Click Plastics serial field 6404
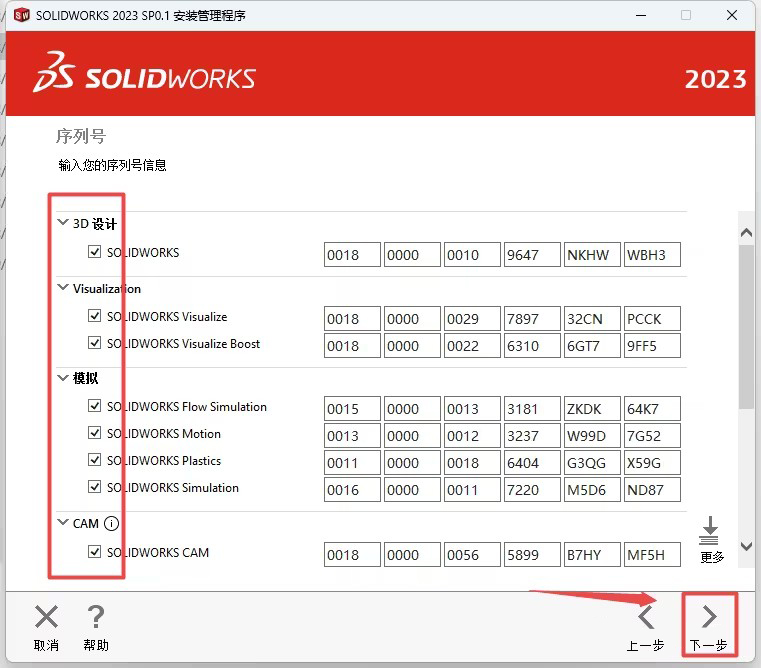This screenshot has width=761, height=668. pyautogui.click(x=532, y=463)
